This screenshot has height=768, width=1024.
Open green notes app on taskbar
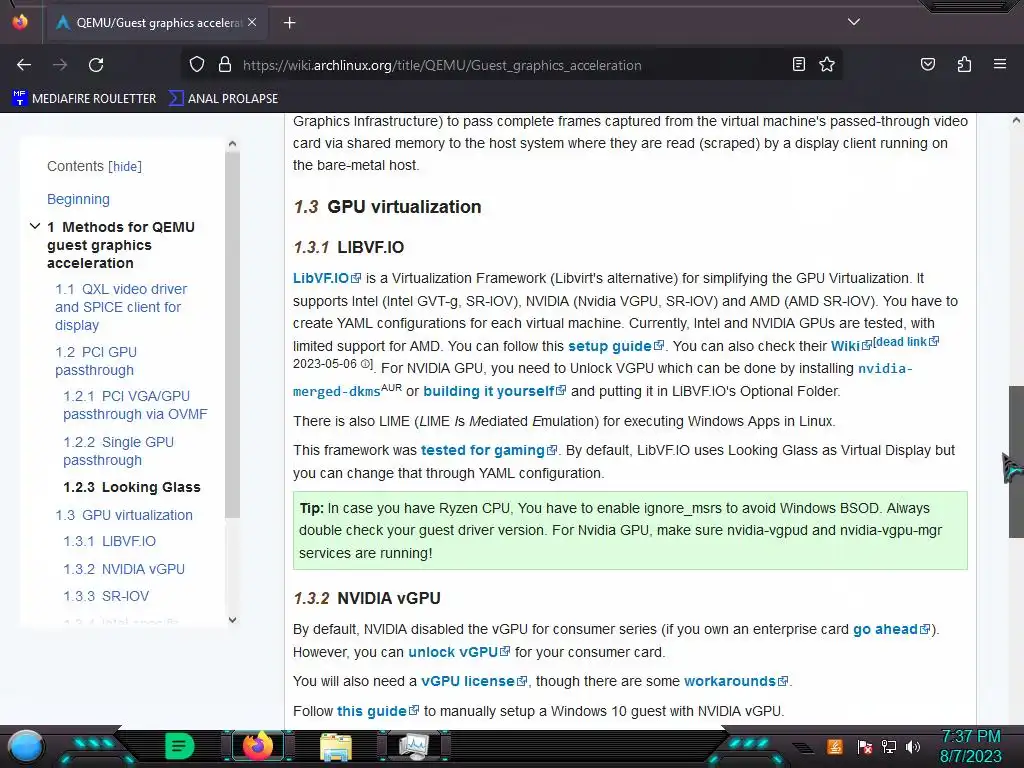[179, 746]
